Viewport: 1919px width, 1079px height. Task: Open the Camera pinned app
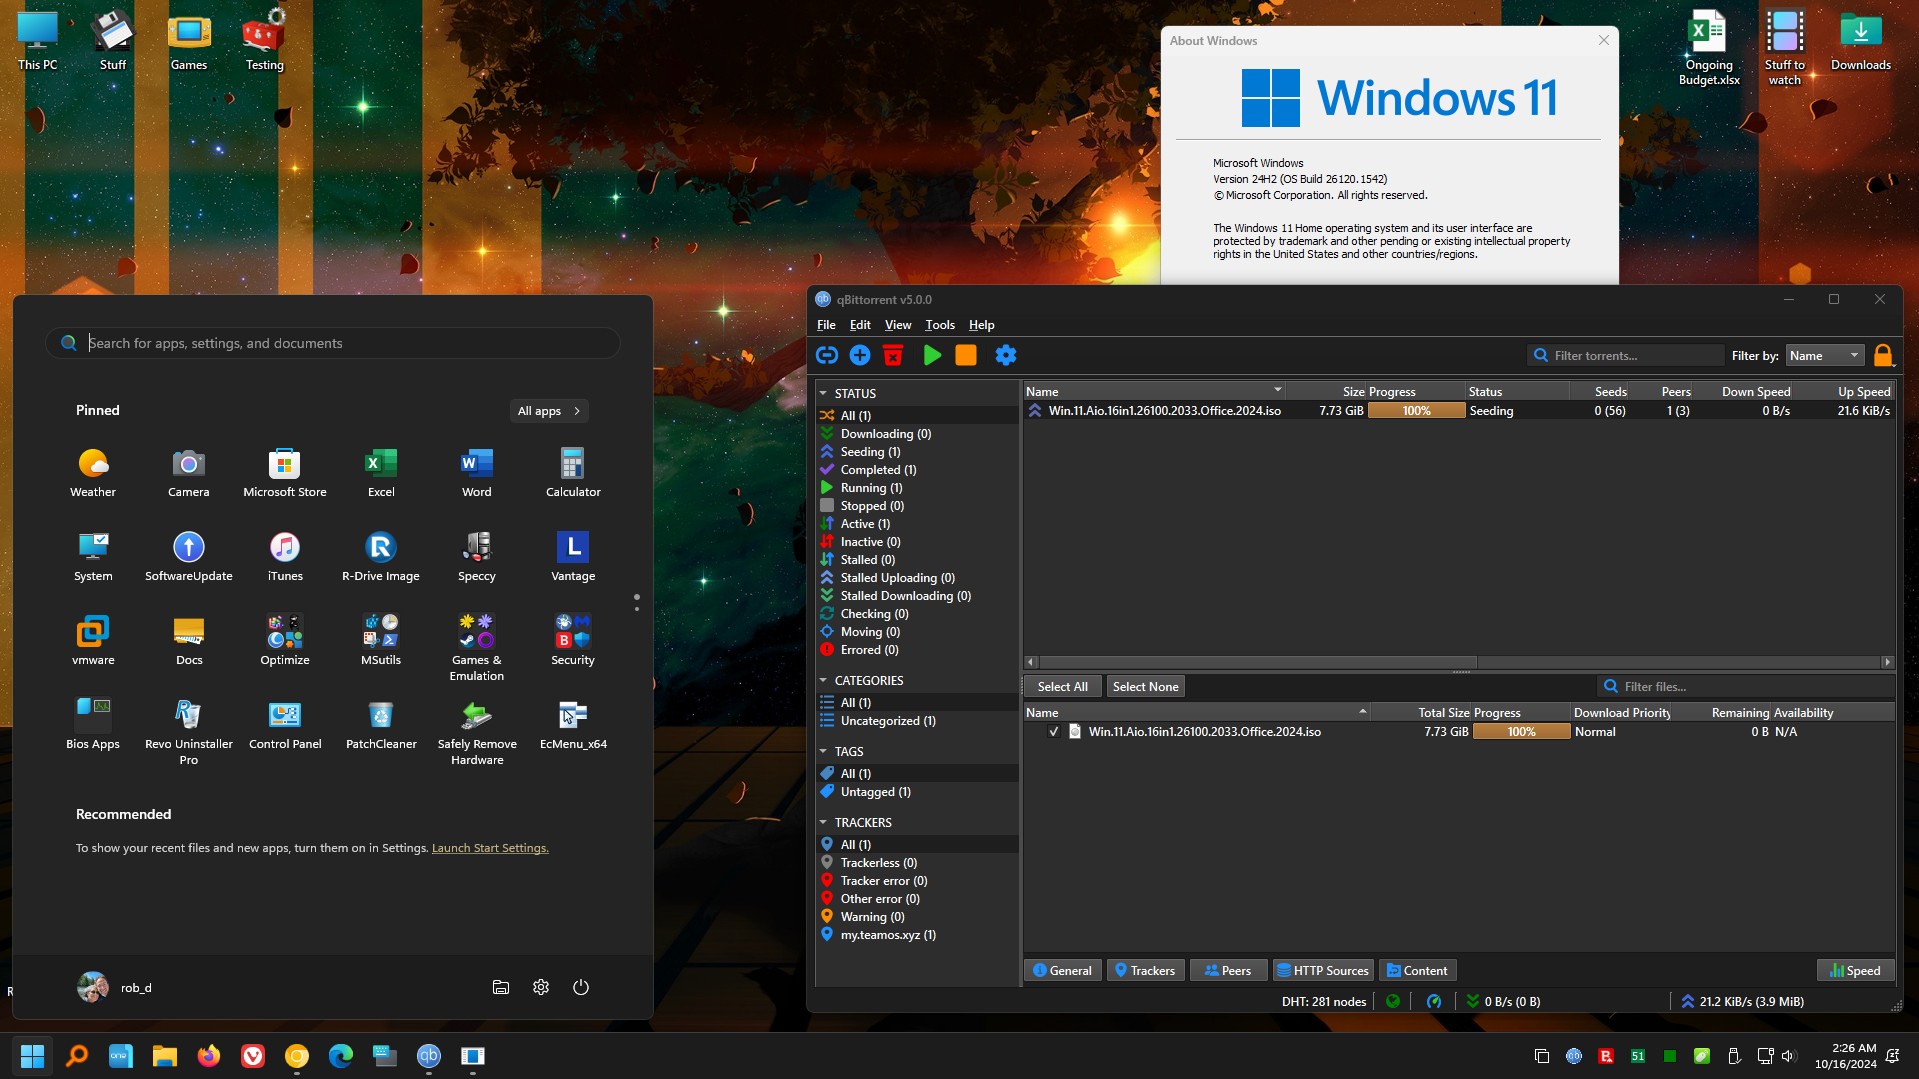189,472
